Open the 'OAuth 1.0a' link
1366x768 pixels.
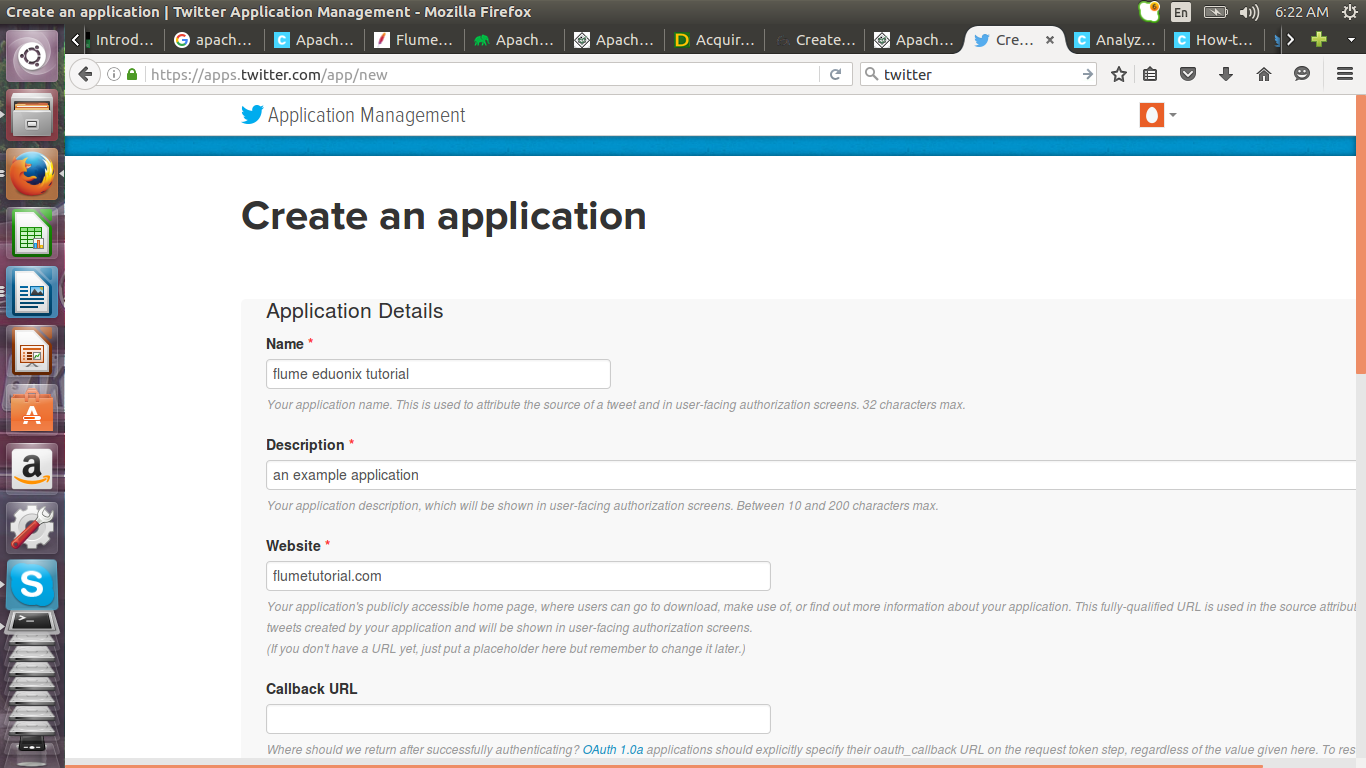613,750
